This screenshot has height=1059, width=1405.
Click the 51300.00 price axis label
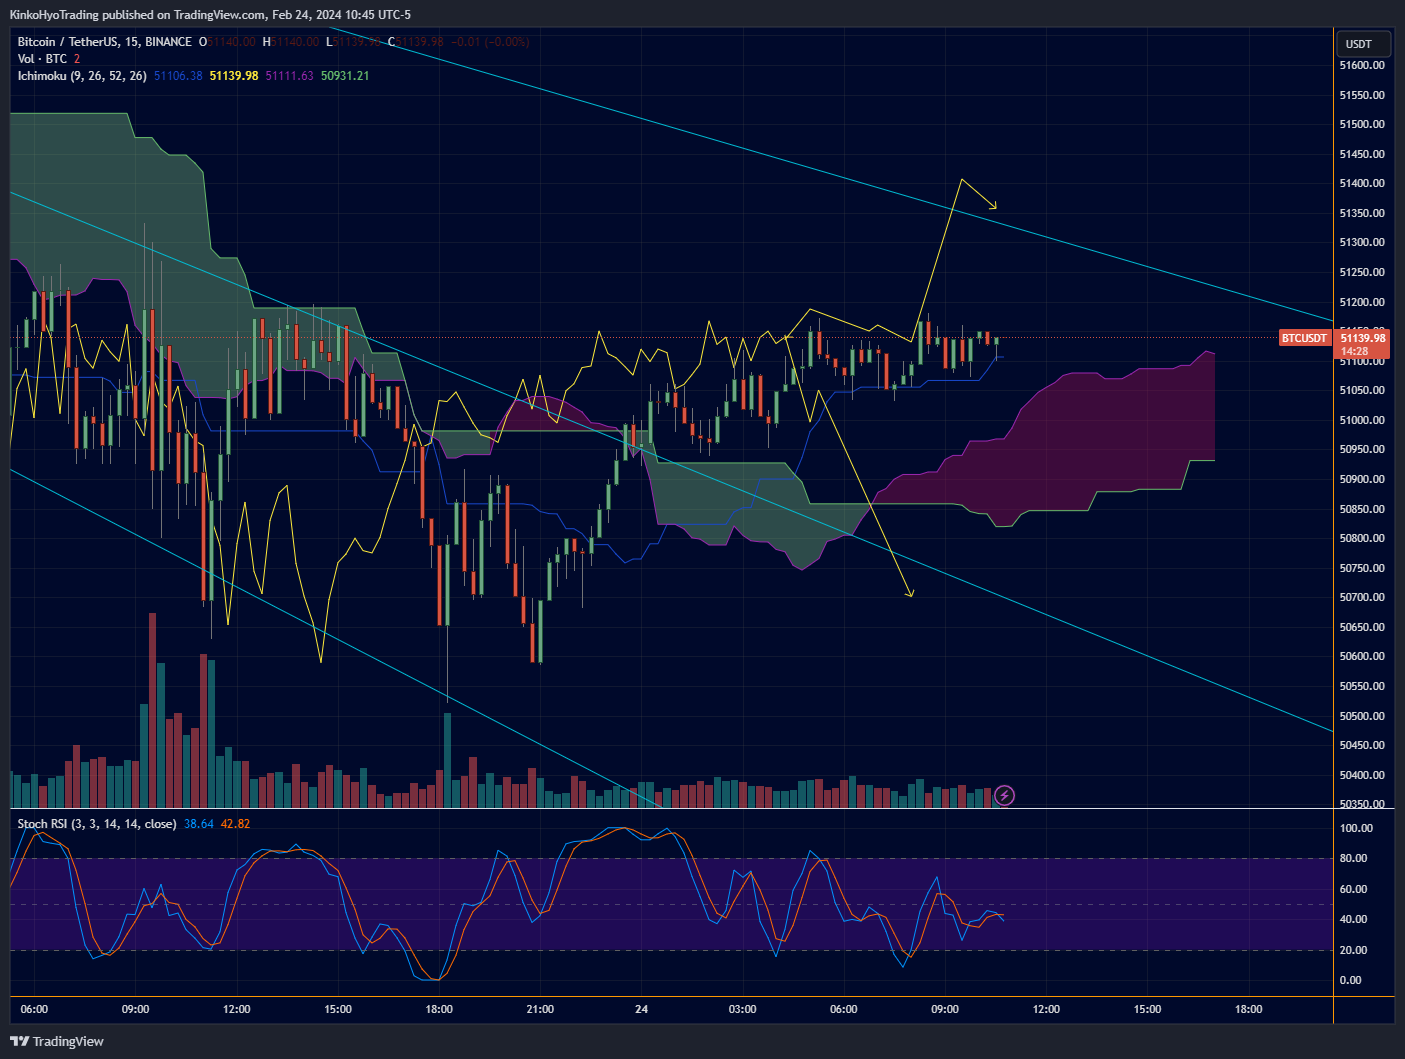(1362, 243)
